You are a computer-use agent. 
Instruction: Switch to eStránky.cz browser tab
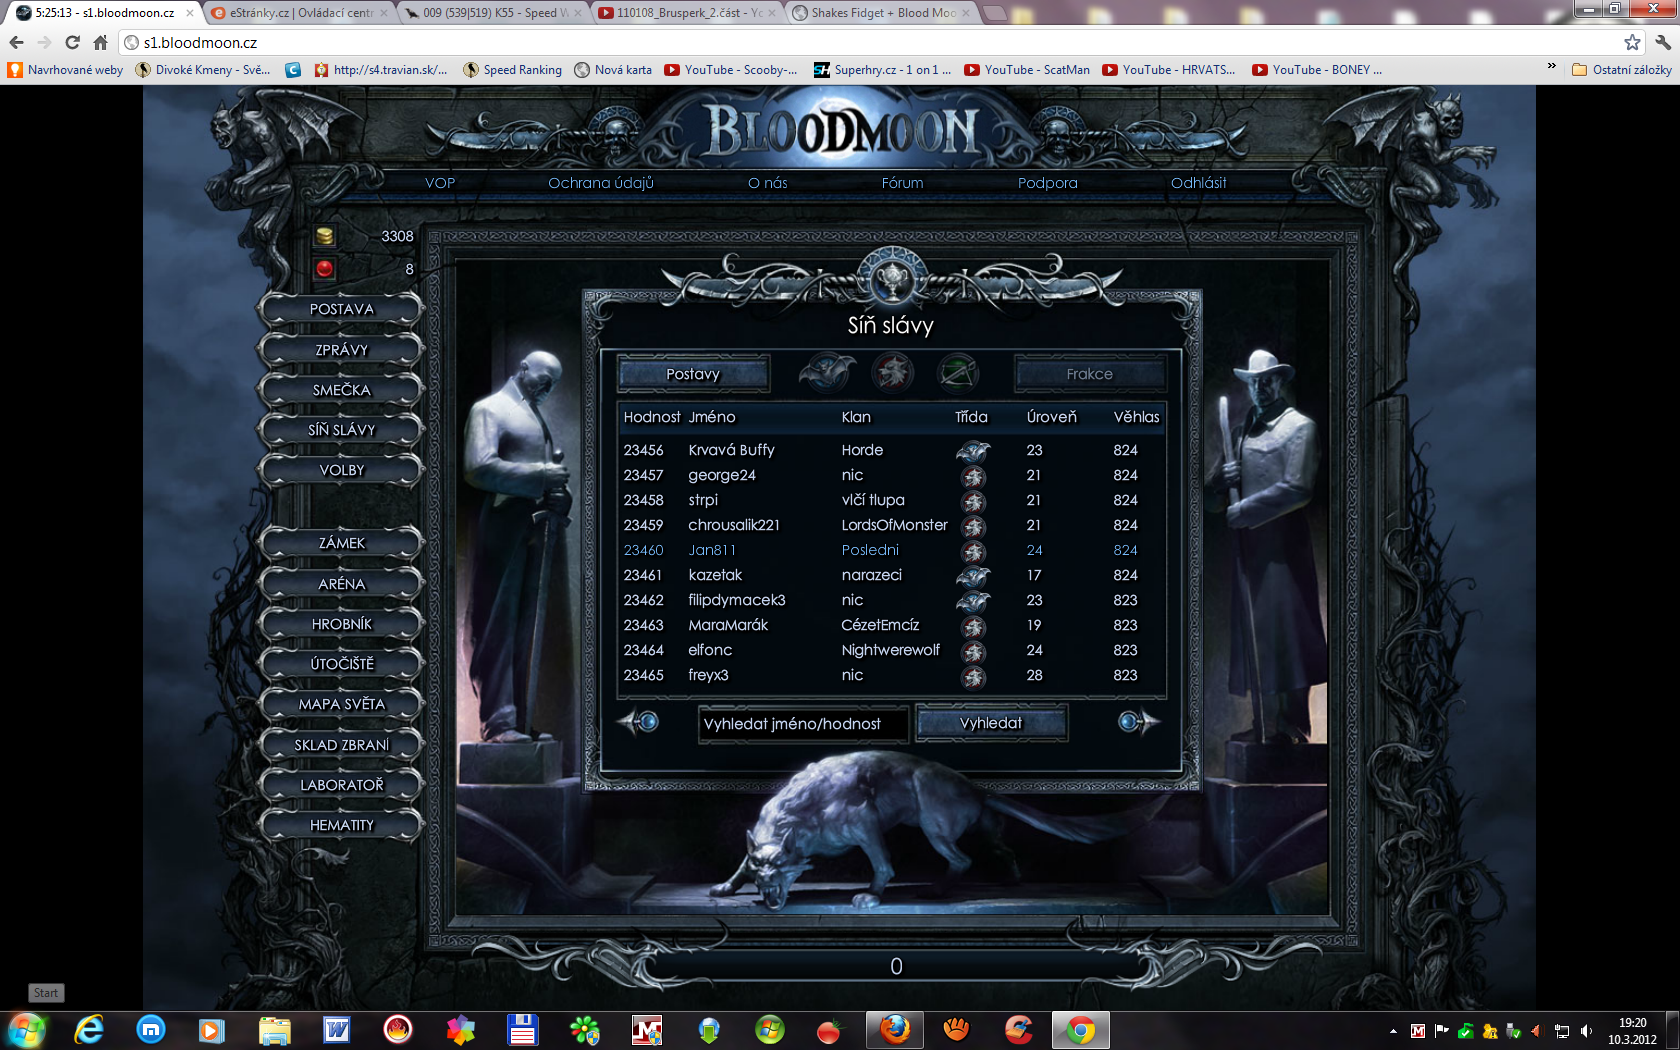298,13
